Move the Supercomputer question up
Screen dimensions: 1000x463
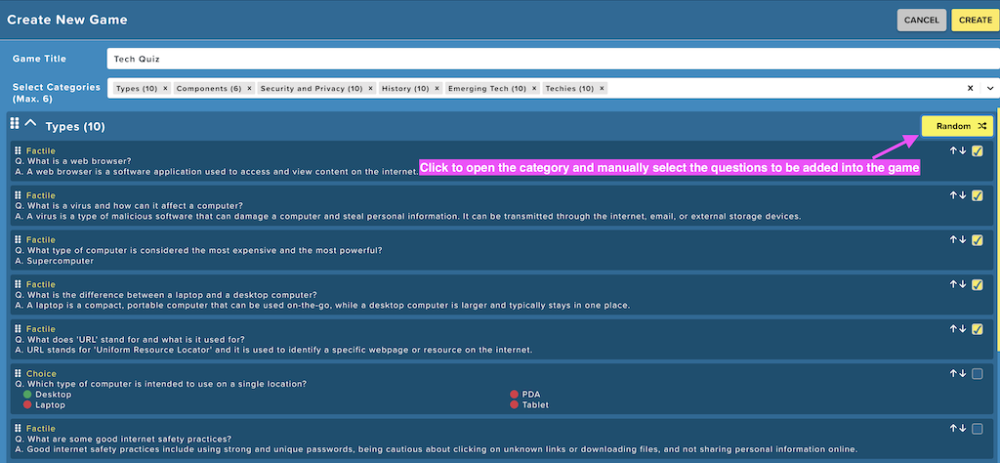point(953,240)
